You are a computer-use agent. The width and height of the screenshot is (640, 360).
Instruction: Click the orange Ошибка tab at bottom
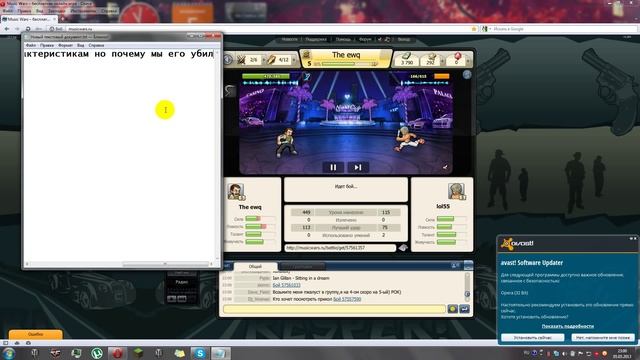click(x=36, y=334)
